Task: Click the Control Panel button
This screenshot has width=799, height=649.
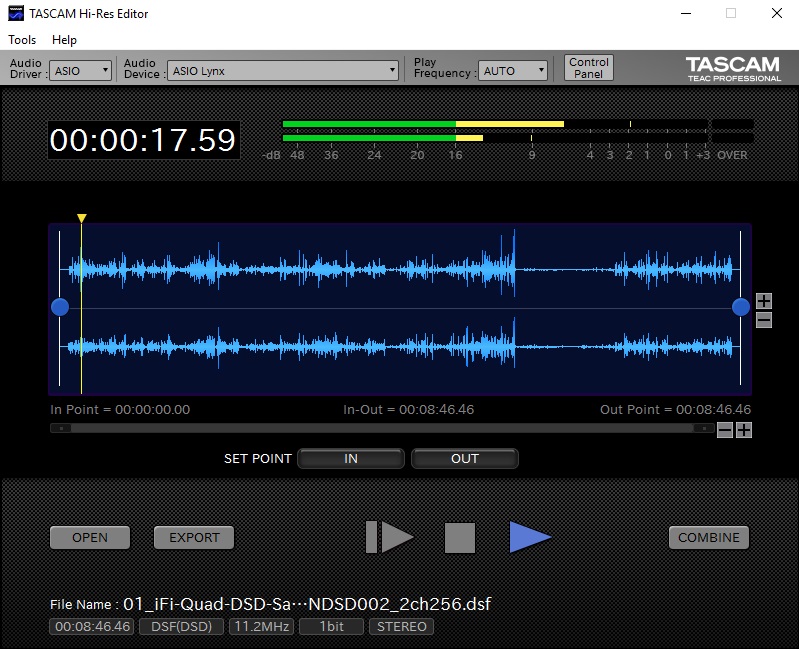Action: 589,68
